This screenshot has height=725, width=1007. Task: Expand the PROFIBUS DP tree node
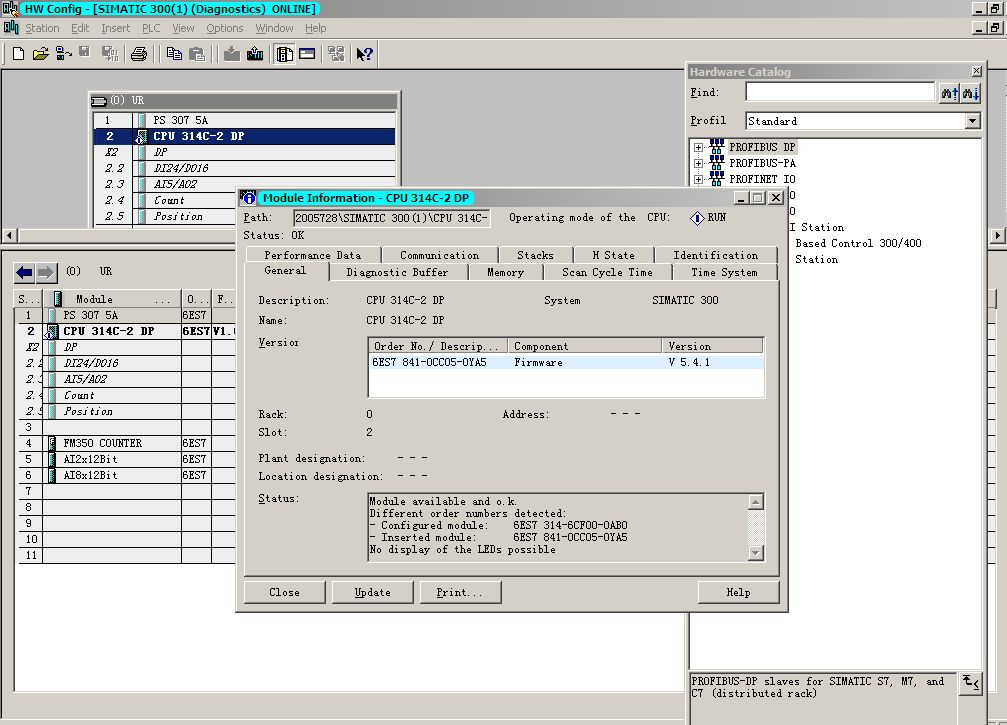(x=698, y=148)
